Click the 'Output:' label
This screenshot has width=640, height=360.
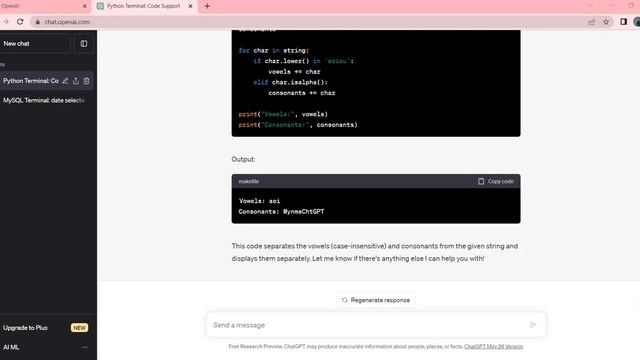[x=243, y=159]
